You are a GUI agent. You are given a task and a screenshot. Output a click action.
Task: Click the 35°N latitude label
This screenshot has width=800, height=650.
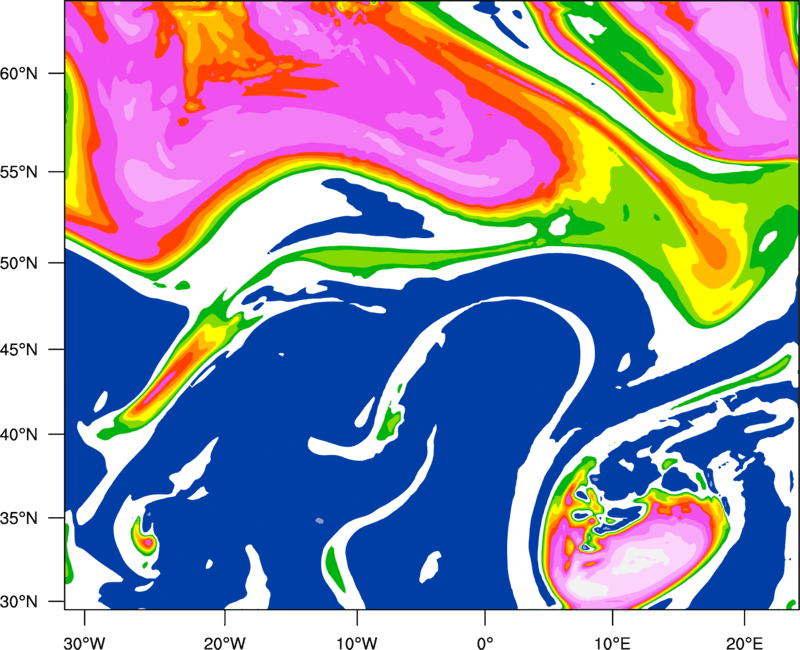[19, 518]
